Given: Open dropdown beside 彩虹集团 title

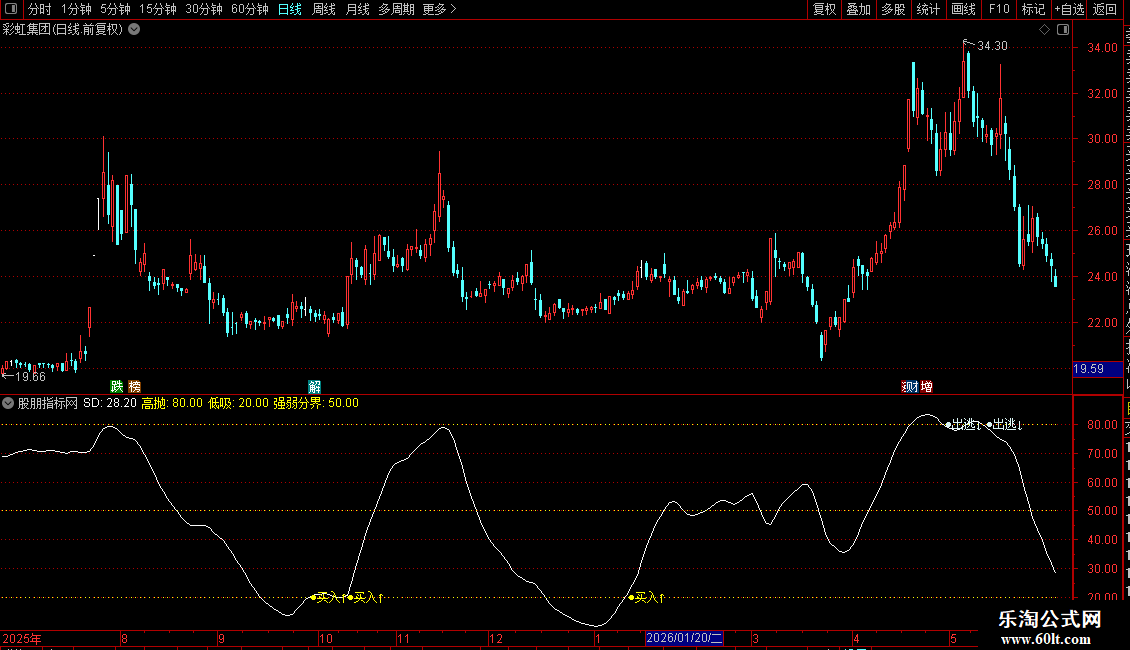Looking at the screenshot, I should click(x=134, y=30).
